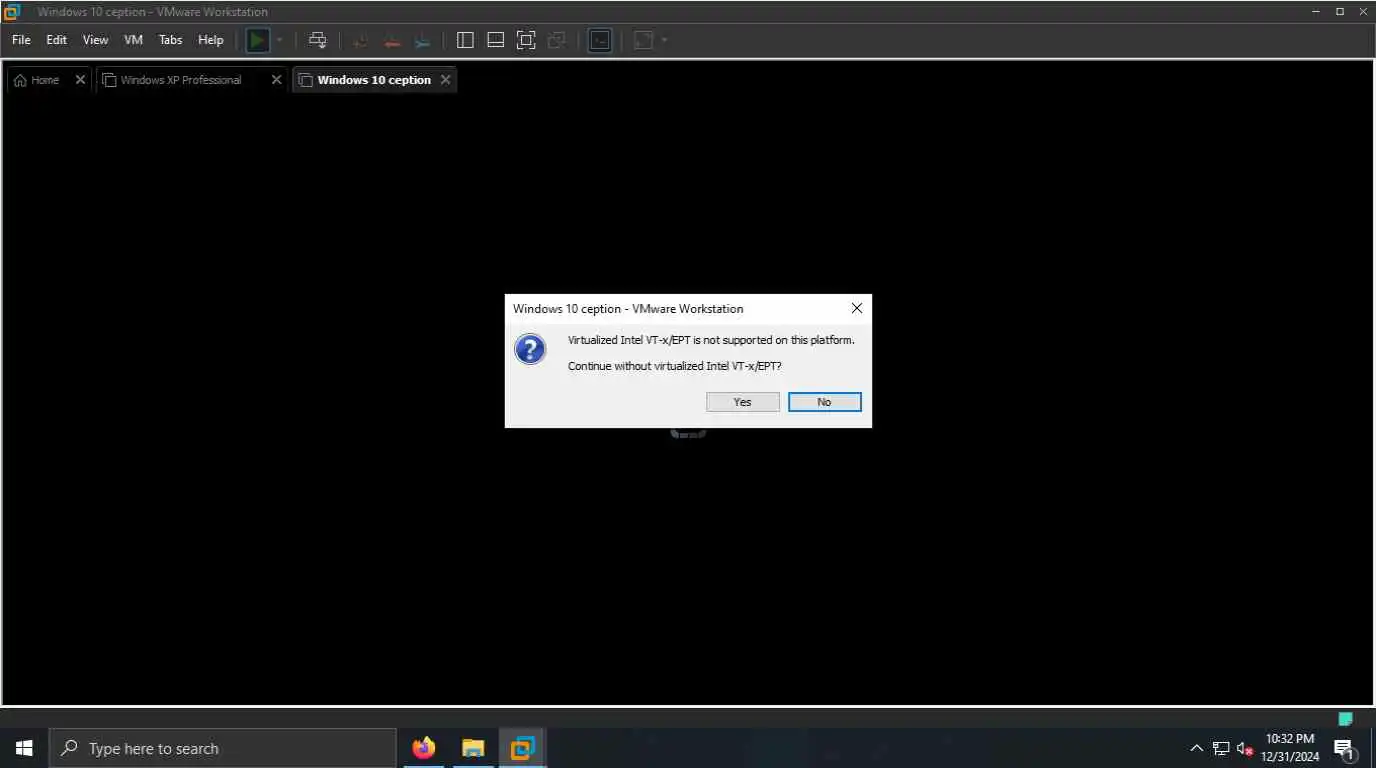Open the Edit menu
The height and width of the screenshot is (768, 1376).
click(56, 40)
